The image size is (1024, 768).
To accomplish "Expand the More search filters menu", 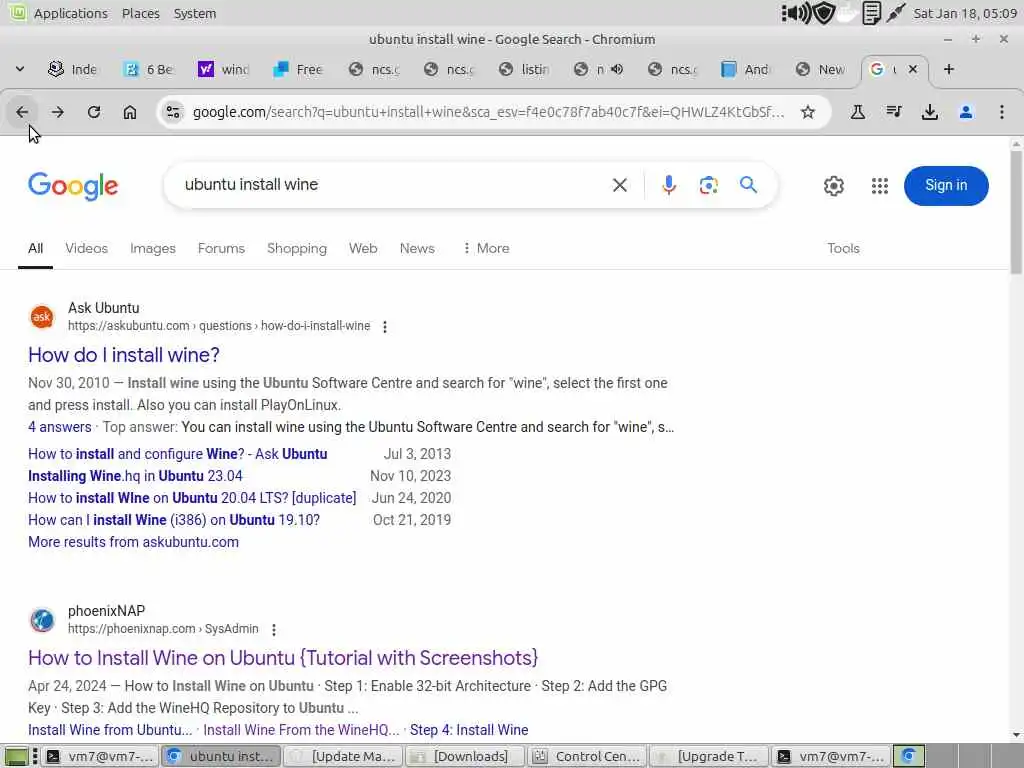I will click(486, 248).
